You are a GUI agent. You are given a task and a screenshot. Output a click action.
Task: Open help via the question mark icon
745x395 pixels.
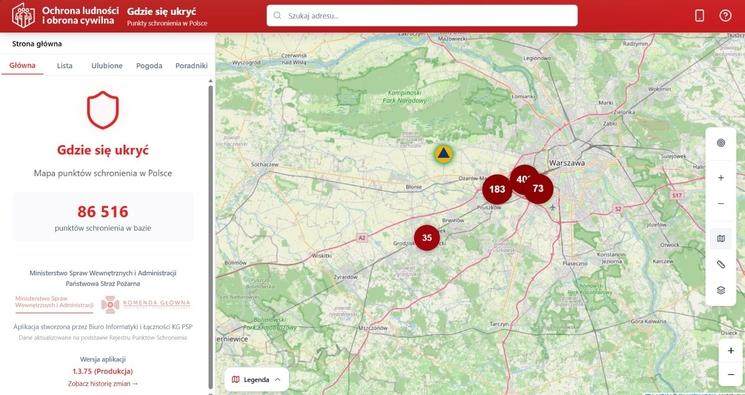[726, 16]
